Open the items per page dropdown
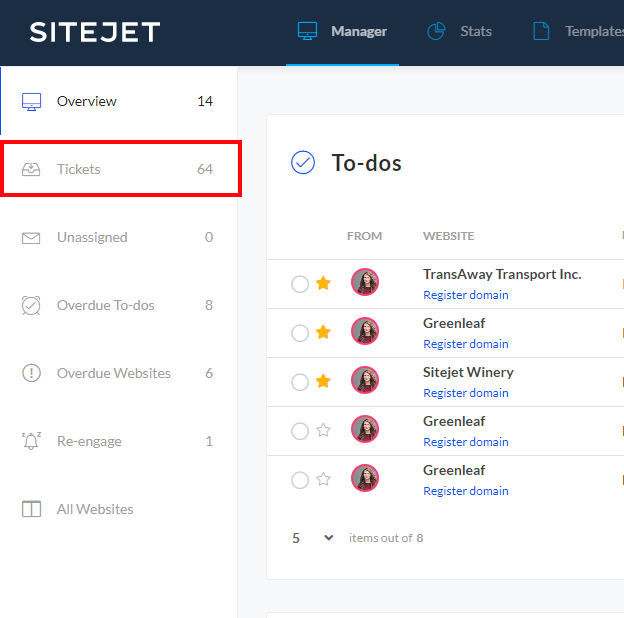624x618 pixels. point(313,538)
